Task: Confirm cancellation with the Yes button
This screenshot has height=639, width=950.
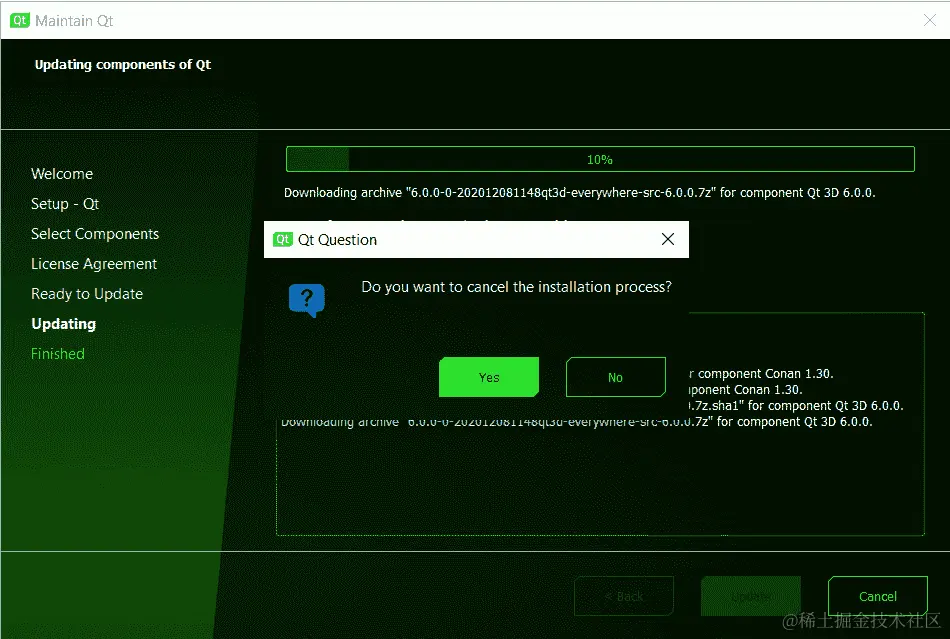Action: click(489, 377)
